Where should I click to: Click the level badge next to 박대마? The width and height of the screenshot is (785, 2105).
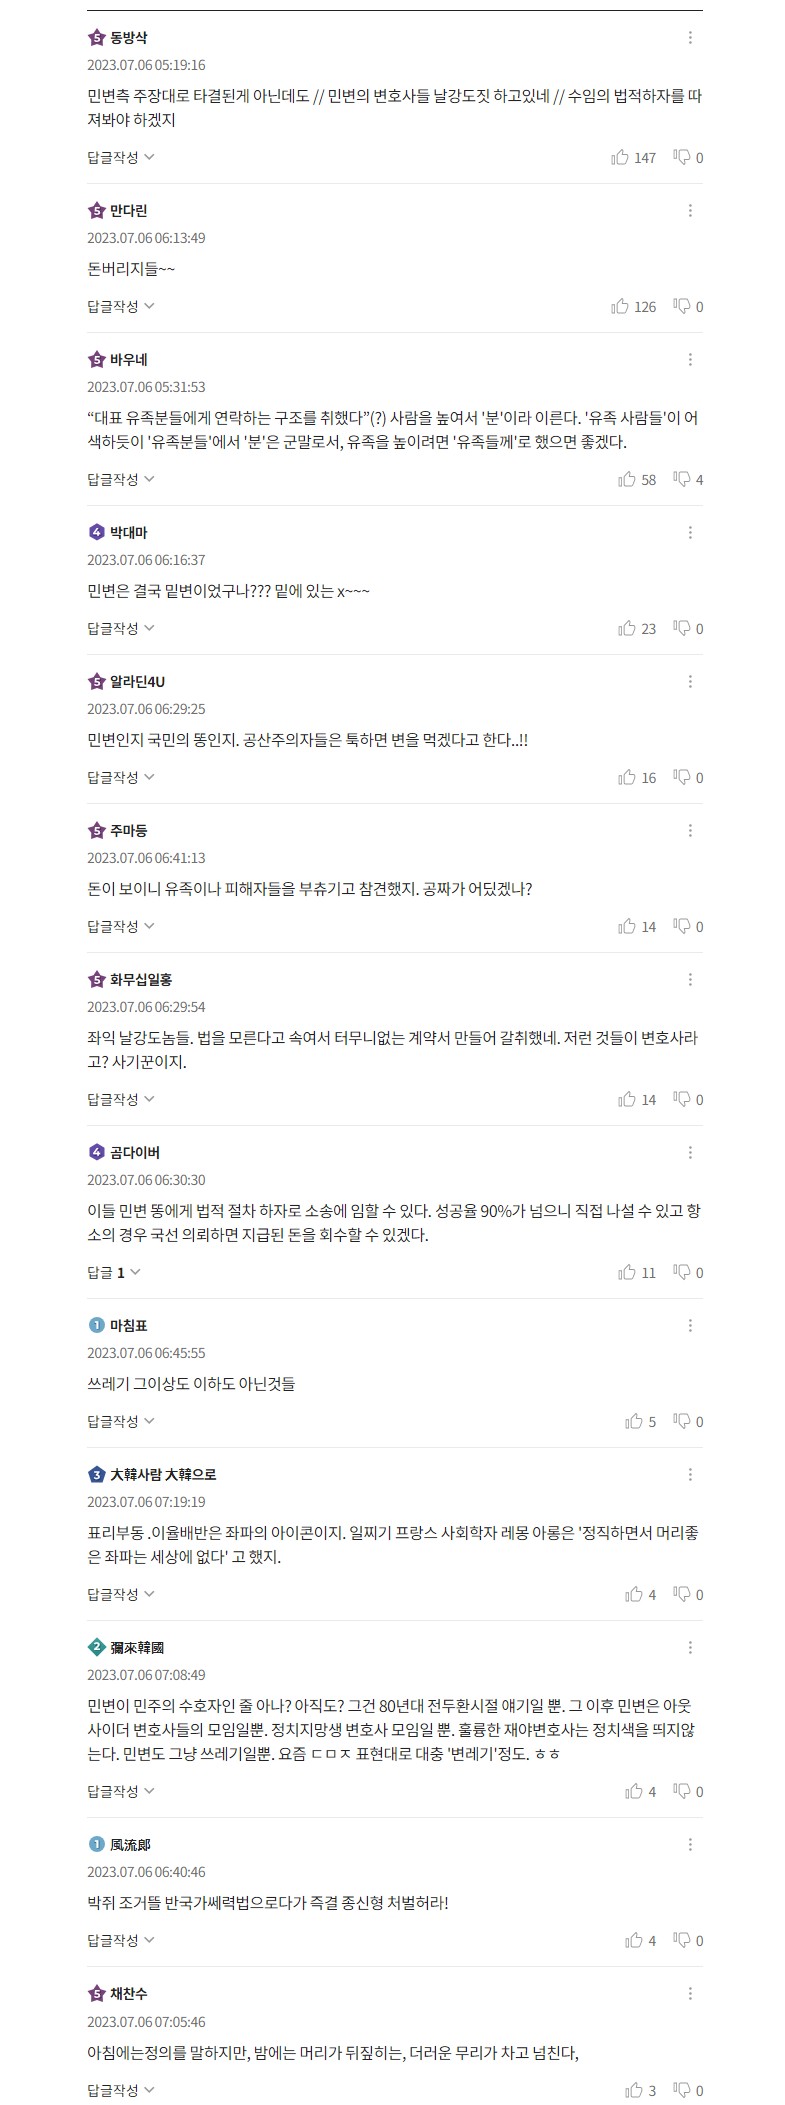click(97, 532)
